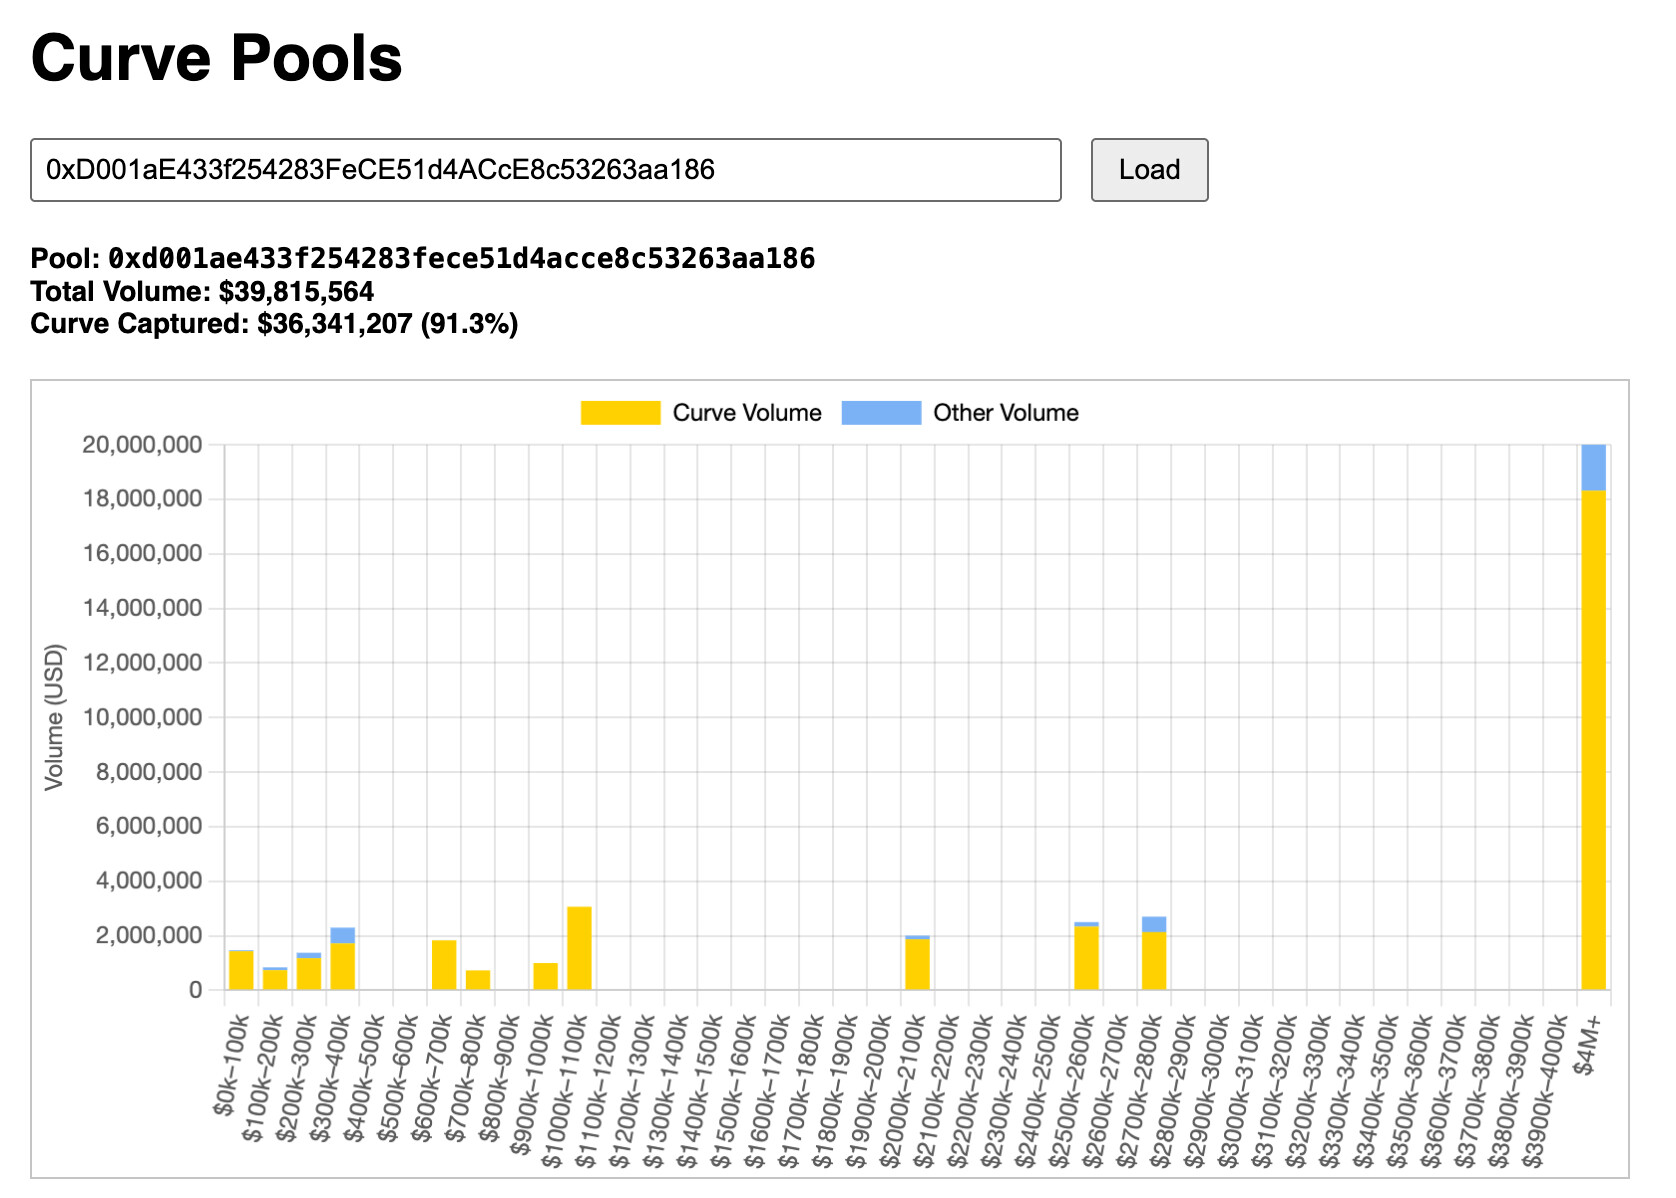
Task: Click the $300k–$400k blue Other segment
Action: coord(343,935)
